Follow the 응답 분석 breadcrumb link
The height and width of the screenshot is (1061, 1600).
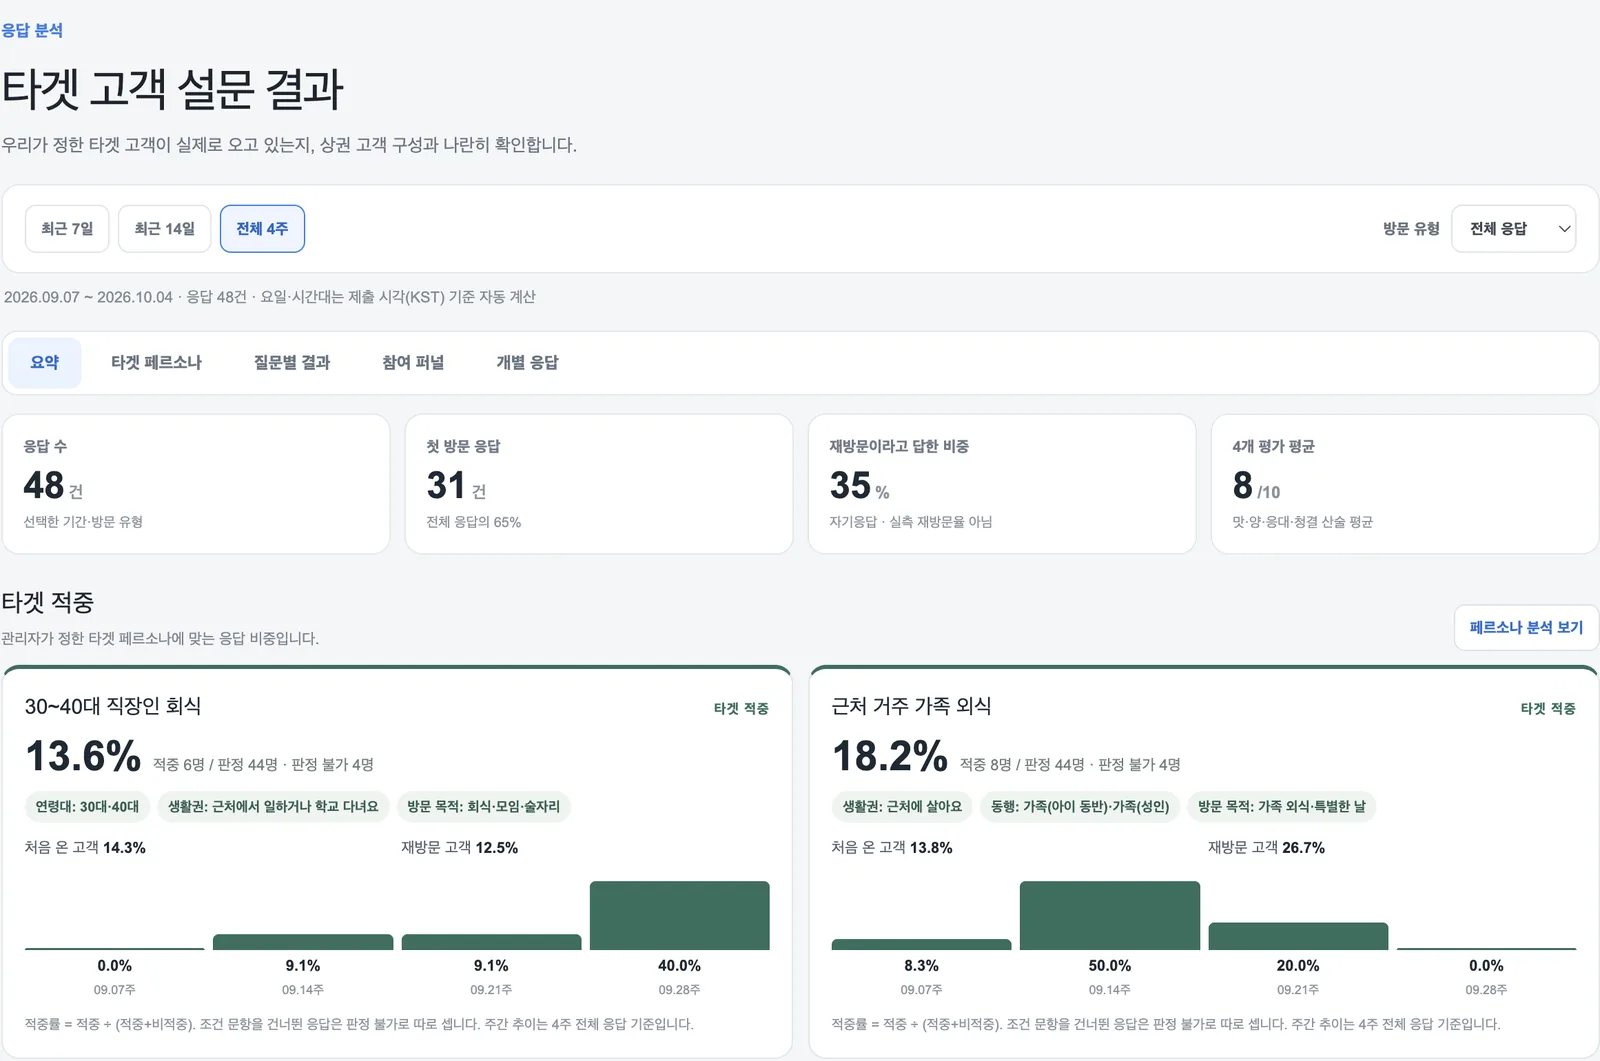[32, 30]
